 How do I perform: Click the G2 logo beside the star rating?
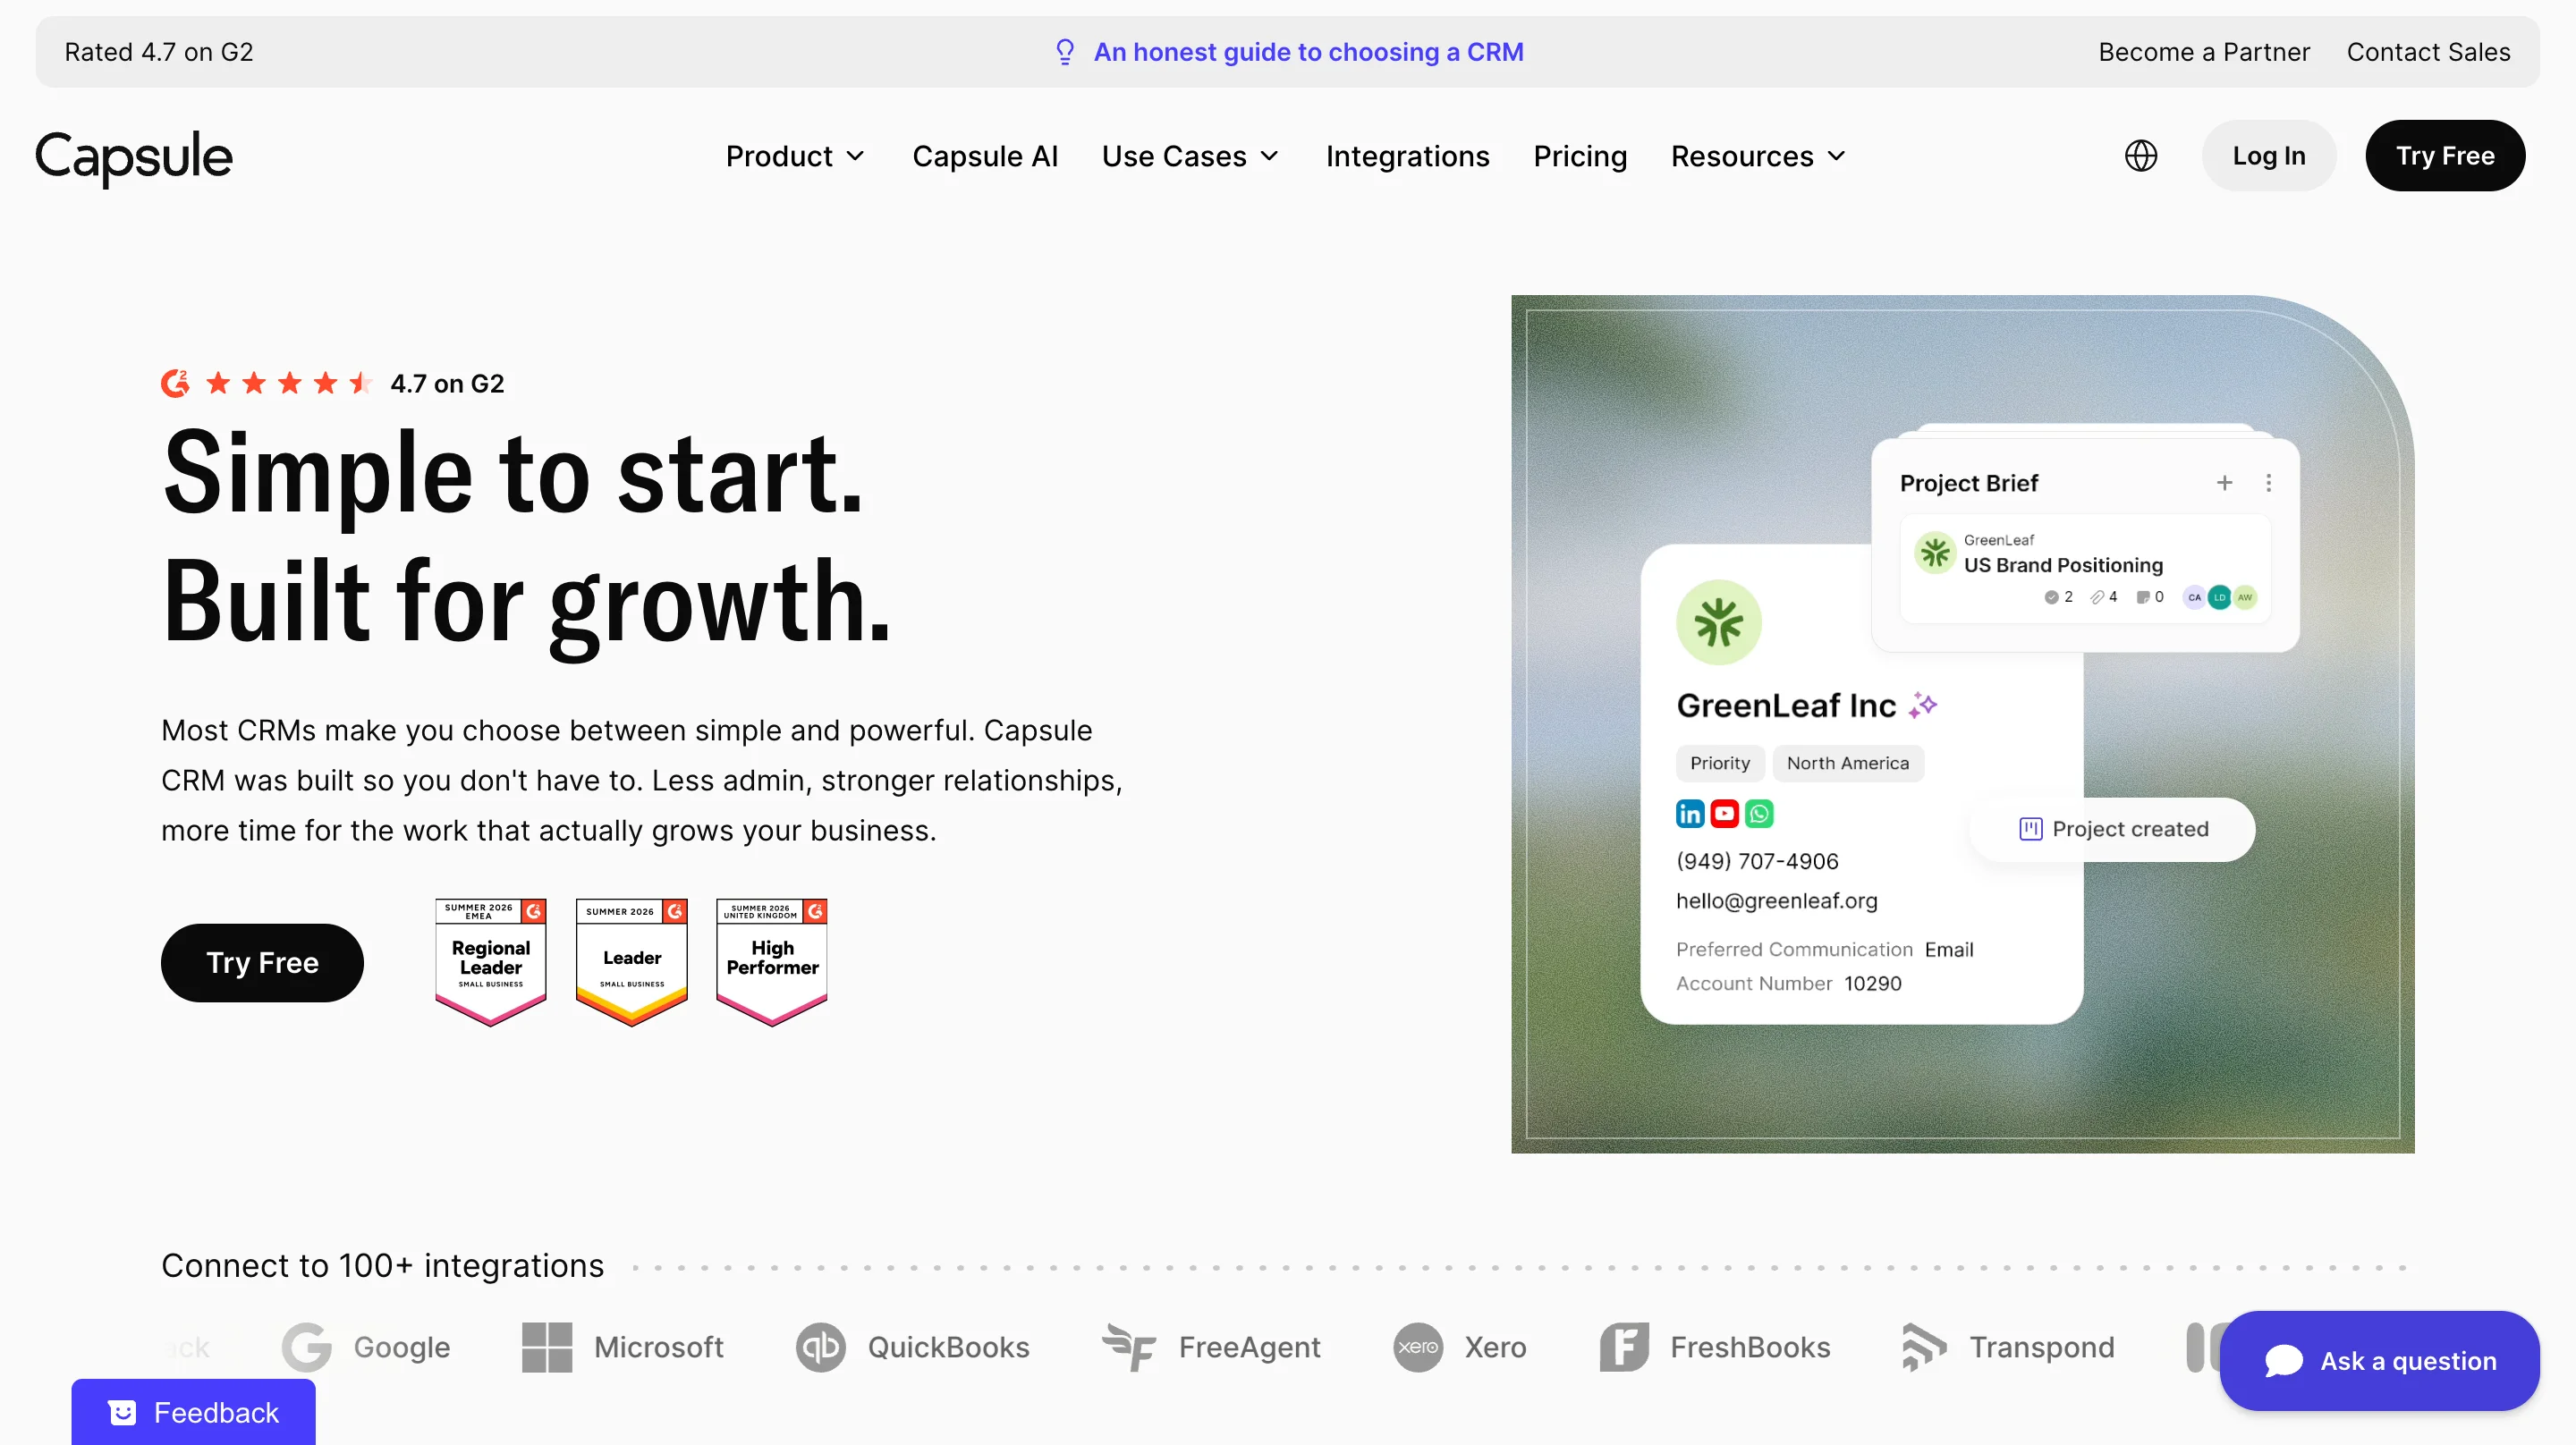click(x=176, y=383)
